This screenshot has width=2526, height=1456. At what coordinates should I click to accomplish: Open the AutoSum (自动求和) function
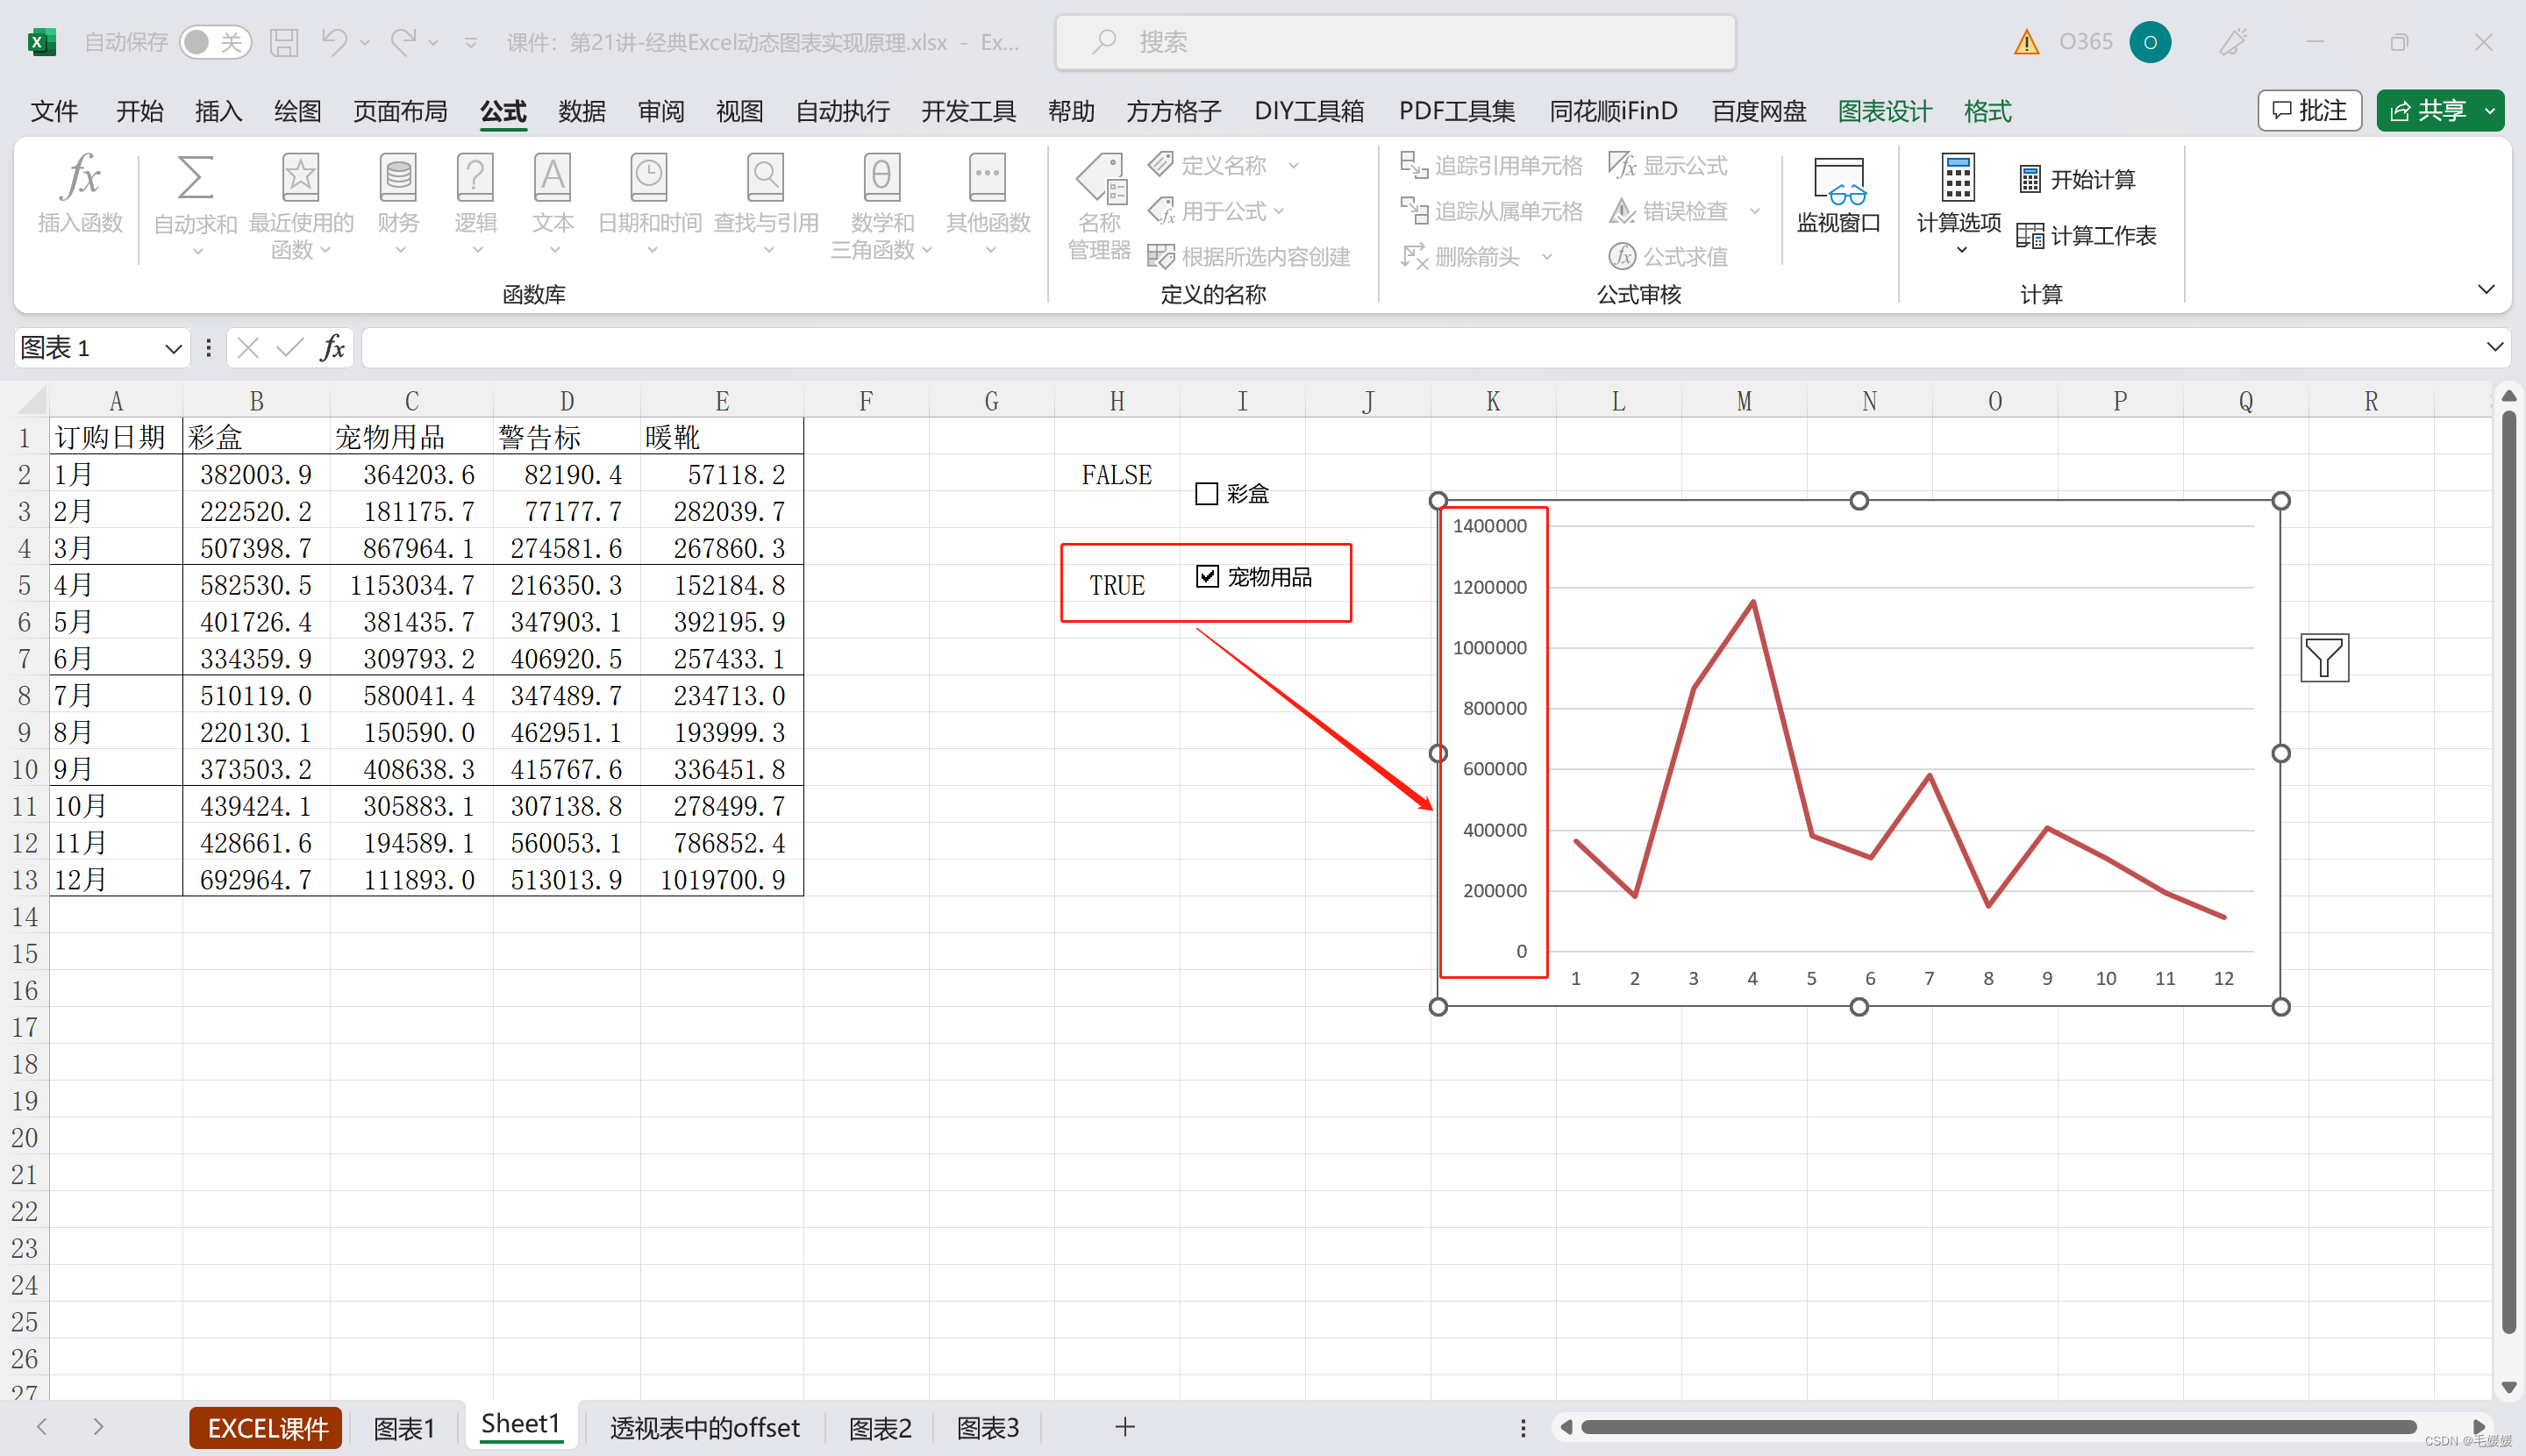coord(195,205)
